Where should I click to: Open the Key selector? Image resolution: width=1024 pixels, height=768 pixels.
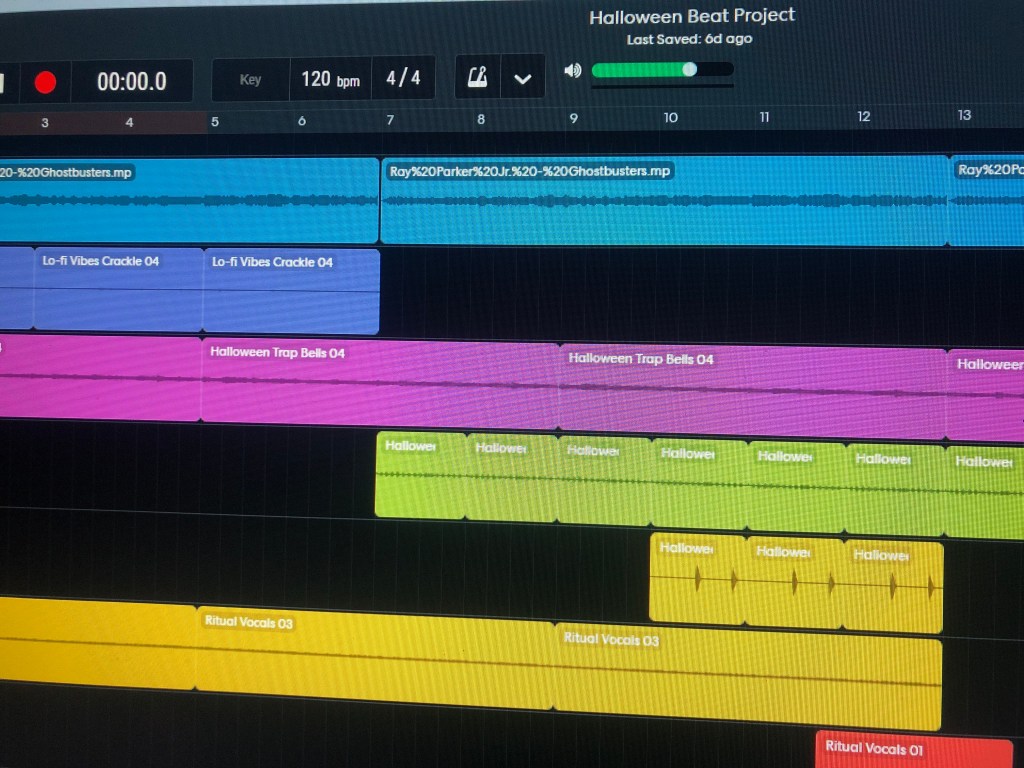click(x=250, y=79)
